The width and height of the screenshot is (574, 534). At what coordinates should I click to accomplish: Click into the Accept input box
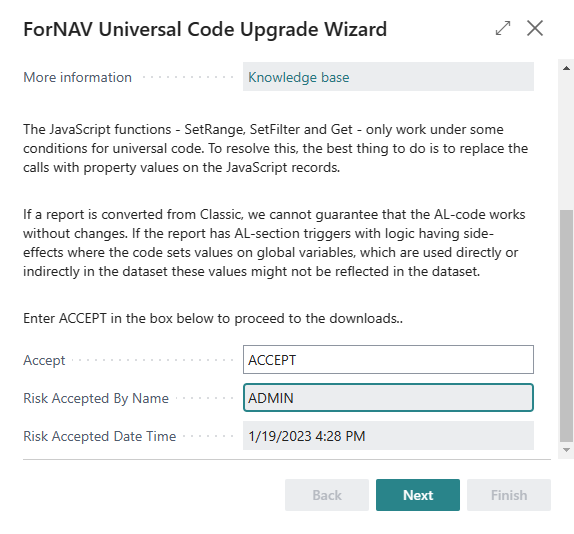pos(388,359)
